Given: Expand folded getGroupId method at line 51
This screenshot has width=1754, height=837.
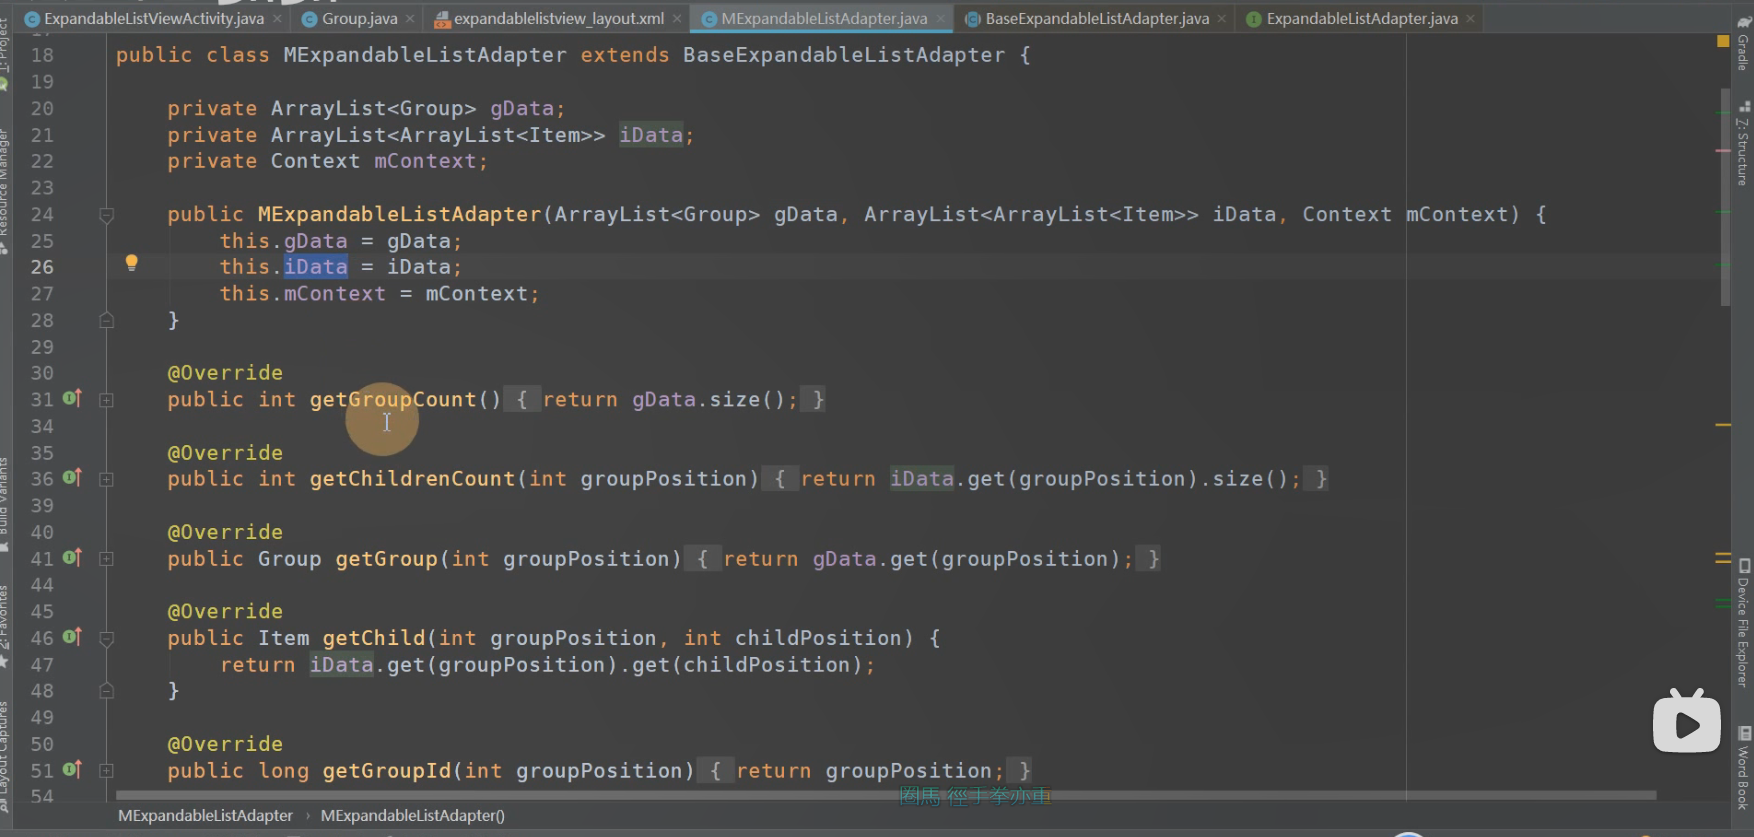Looking at the screenshot, I should point(106,771).
